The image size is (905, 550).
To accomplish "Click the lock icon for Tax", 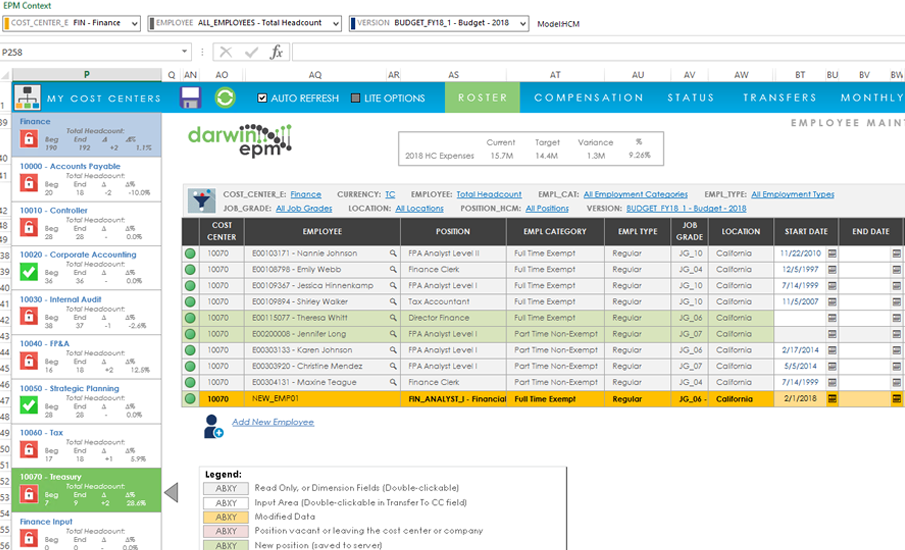I will click(x=29, y=450).
